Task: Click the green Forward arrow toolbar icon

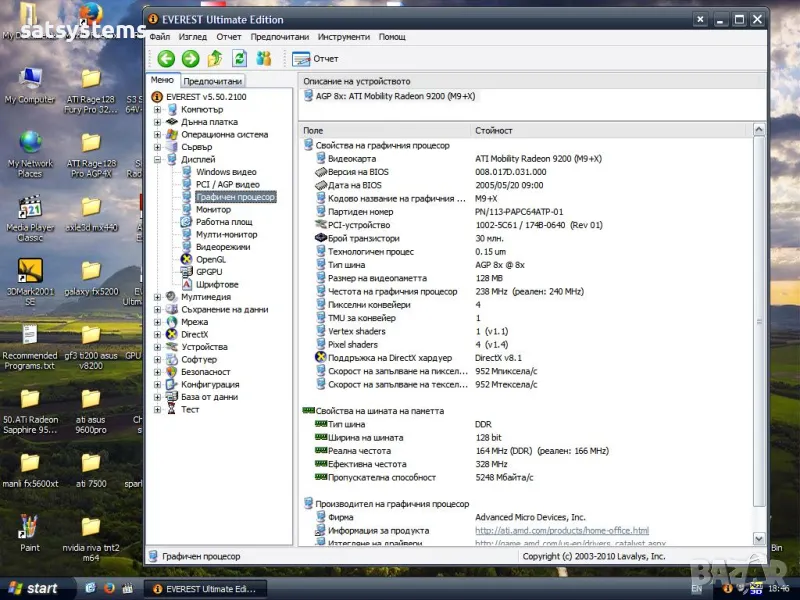Action: (190, 59)
